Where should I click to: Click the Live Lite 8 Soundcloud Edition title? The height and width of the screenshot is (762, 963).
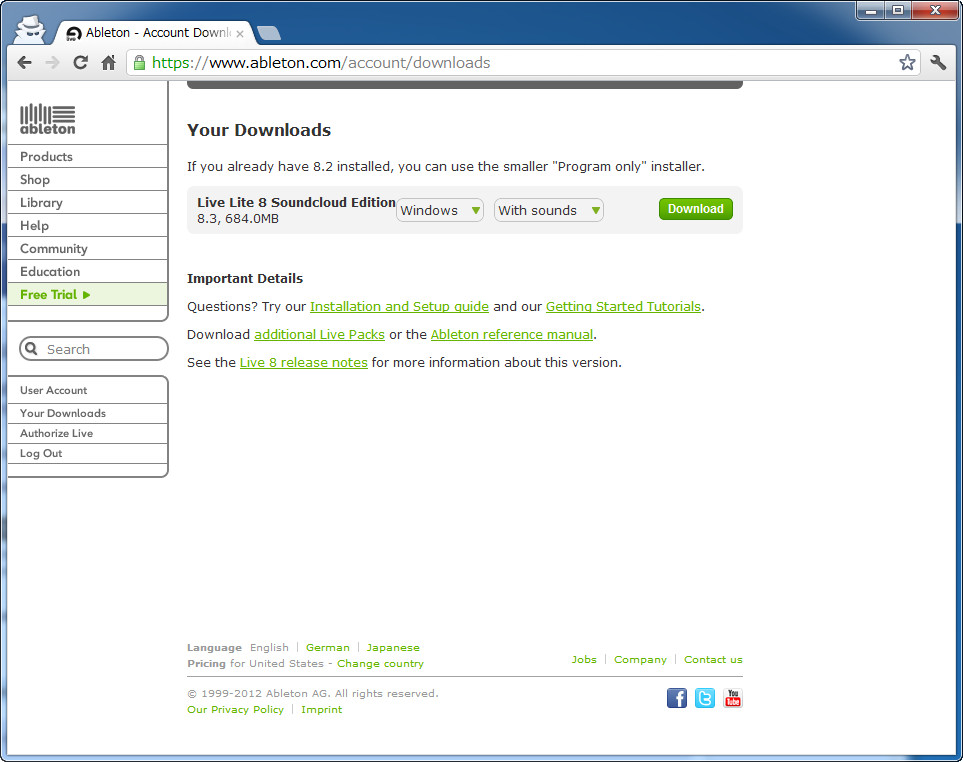[x=296, y=203]
